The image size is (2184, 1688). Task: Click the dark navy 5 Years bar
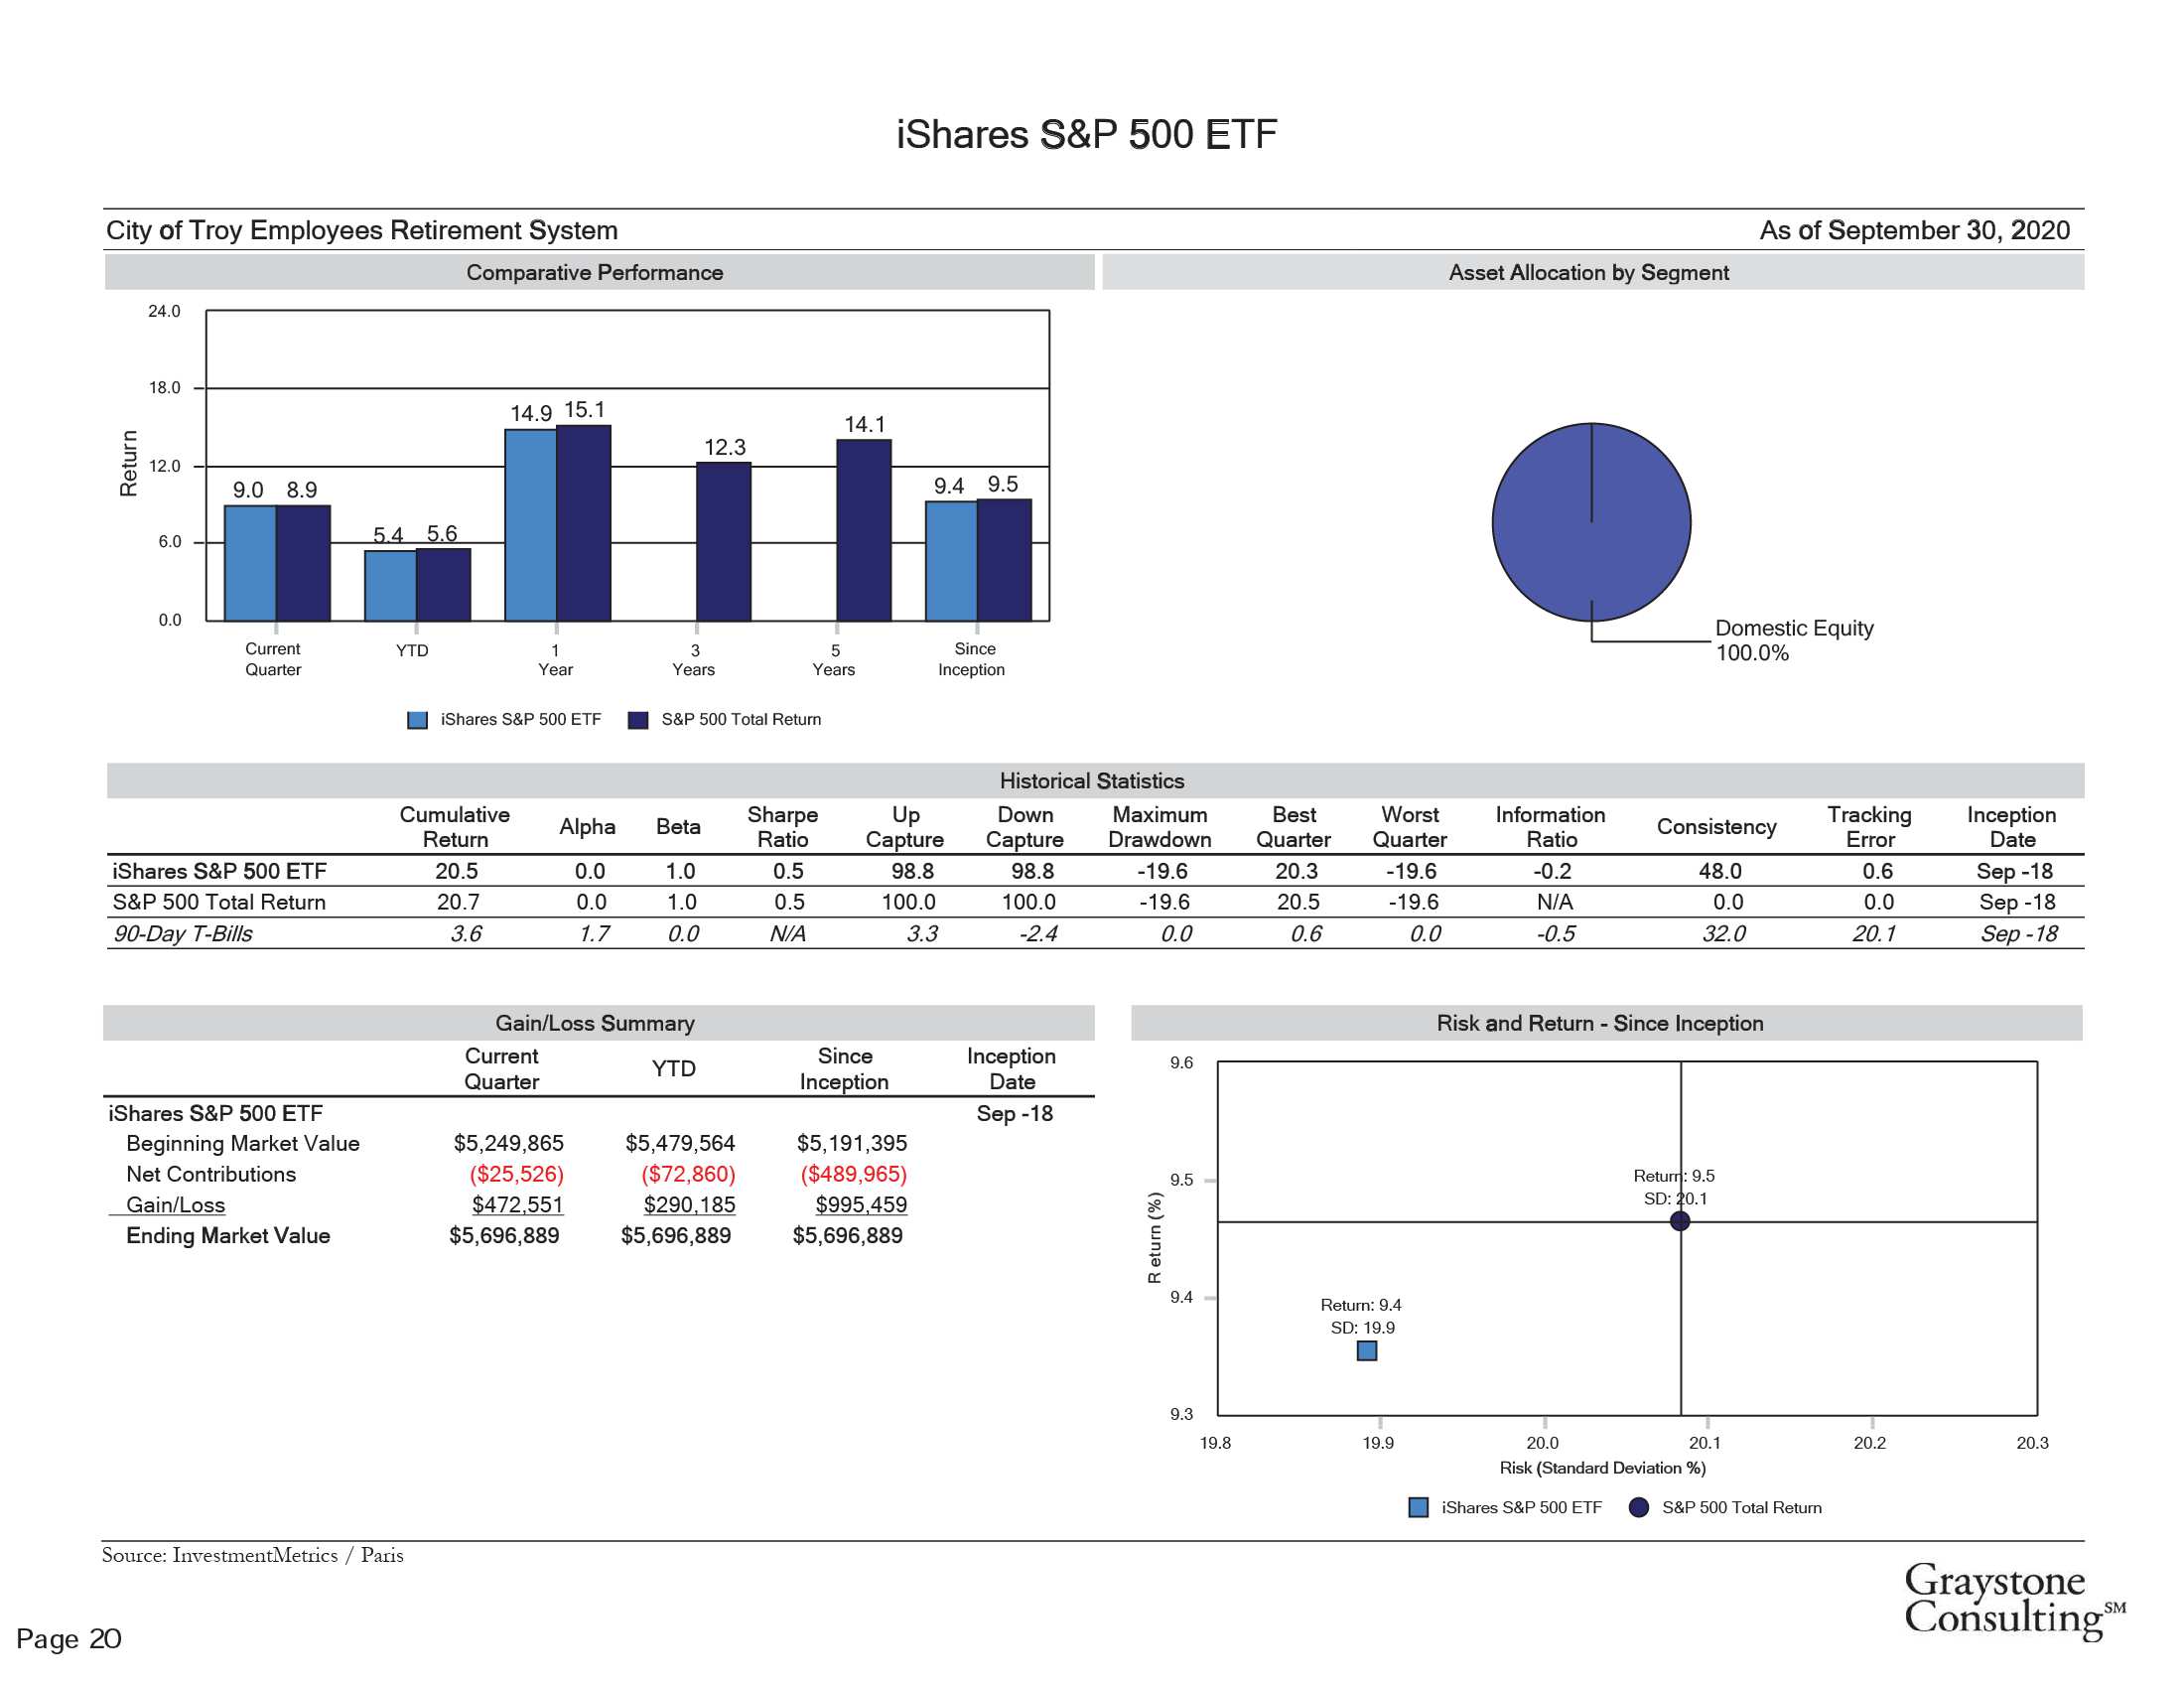[864, 530]
